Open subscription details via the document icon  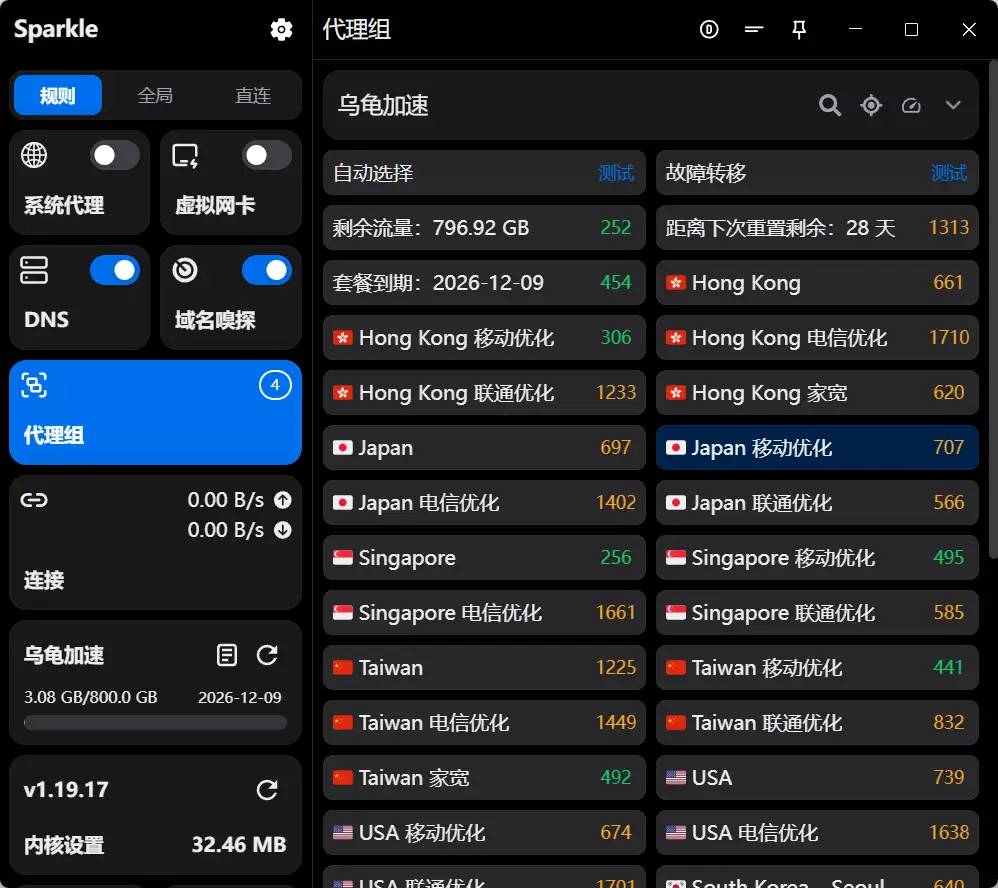(x=227, y=655)
